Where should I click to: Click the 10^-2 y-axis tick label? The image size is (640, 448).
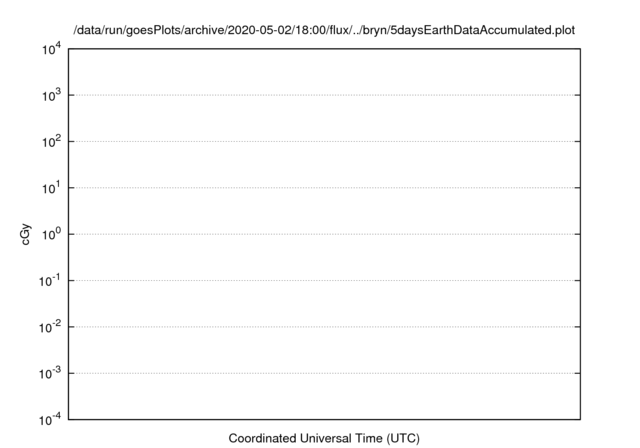50,327
